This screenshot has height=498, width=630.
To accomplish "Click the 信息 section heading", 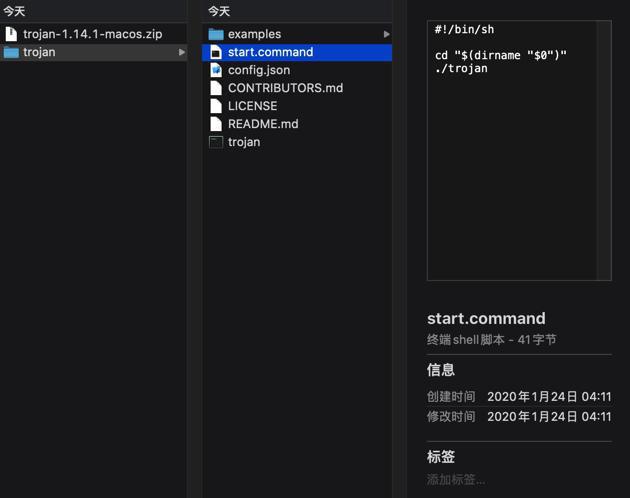I will (x=441, y=370).
